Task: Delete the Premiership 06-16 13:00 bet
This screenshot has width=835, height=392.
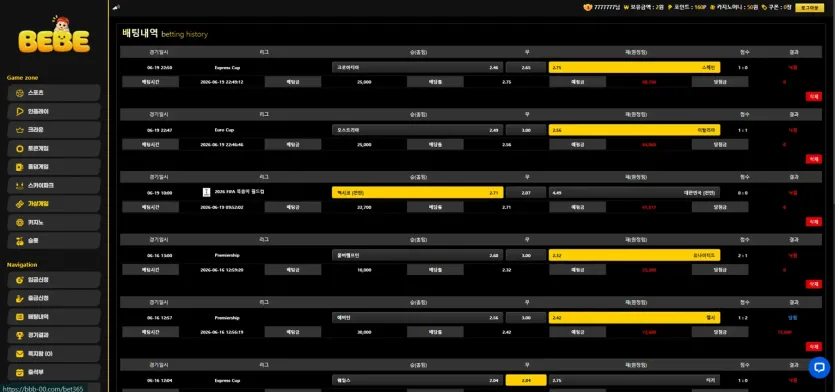Action: coord(813,284)
